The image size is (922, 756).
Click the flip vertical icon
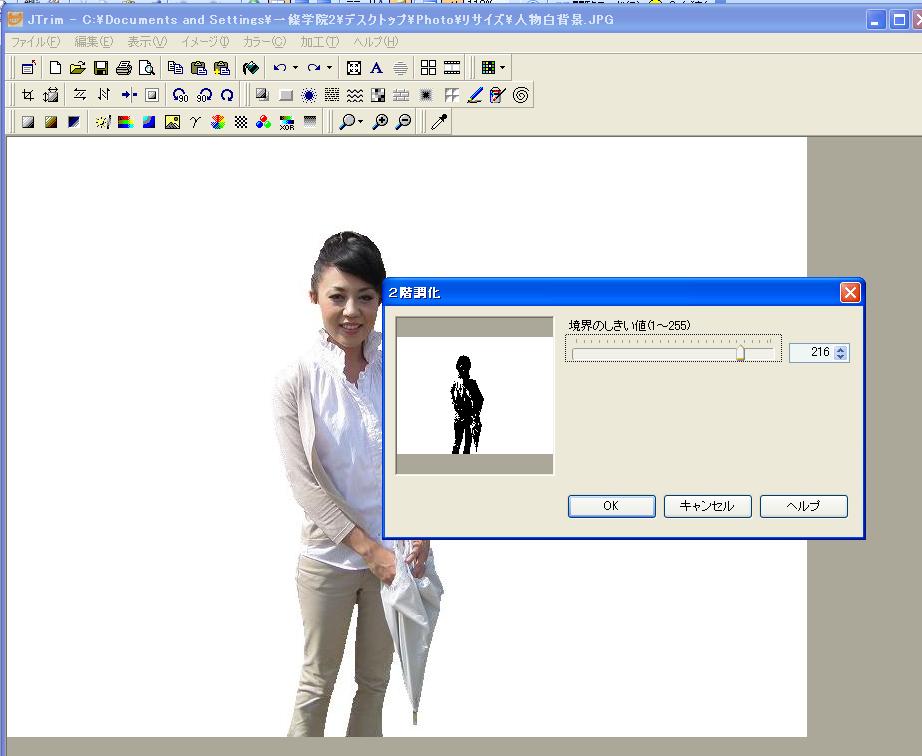pos(104,95)
